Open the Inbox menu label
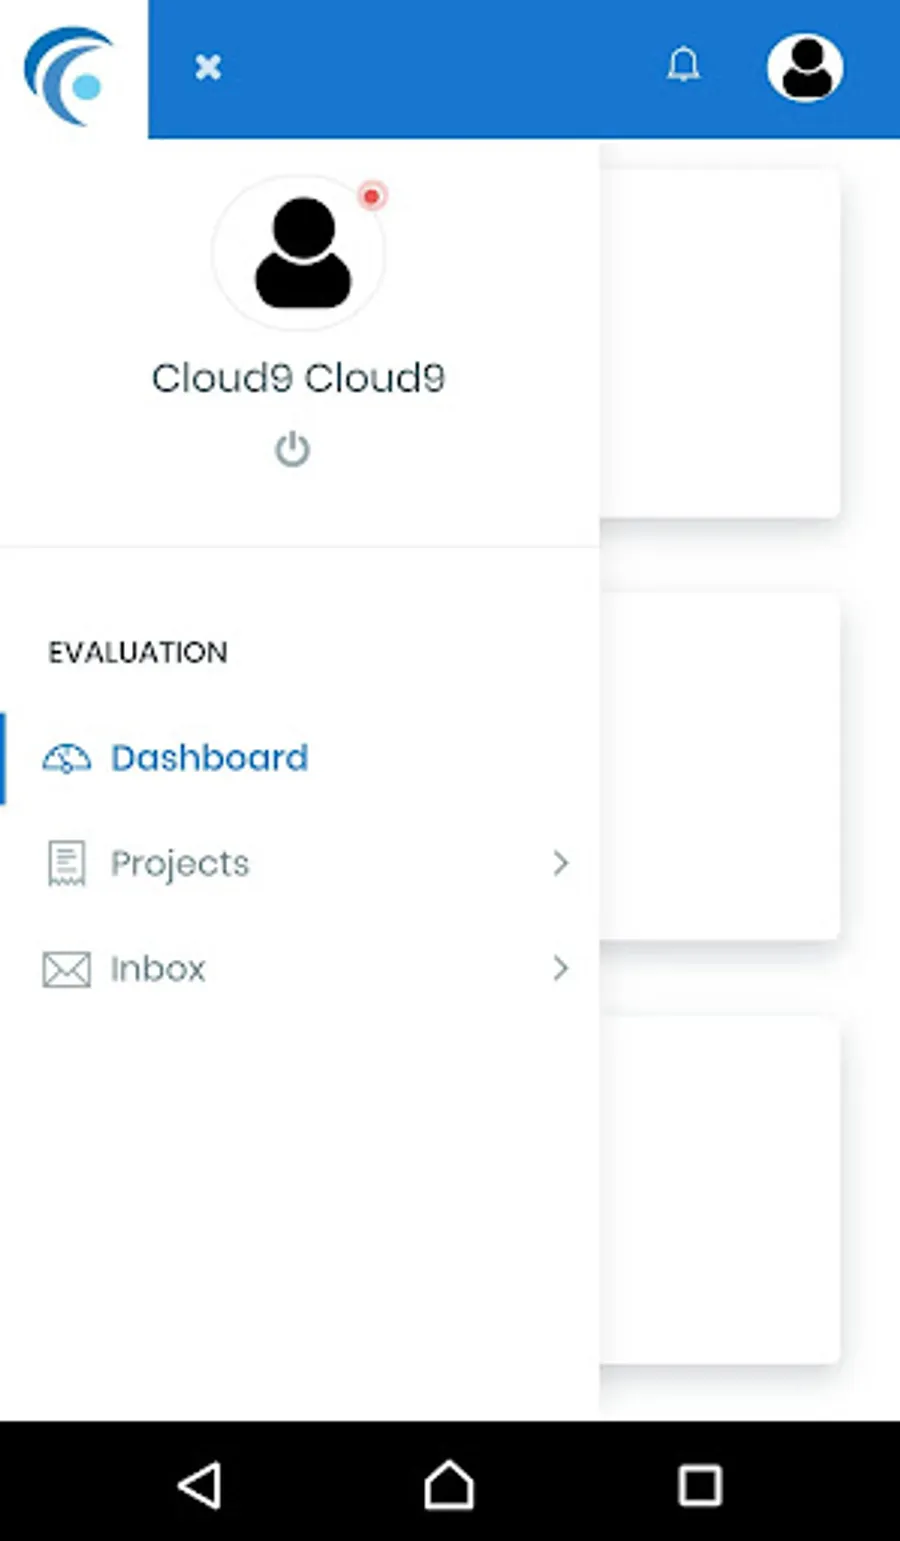 click(x=158, y=969)
